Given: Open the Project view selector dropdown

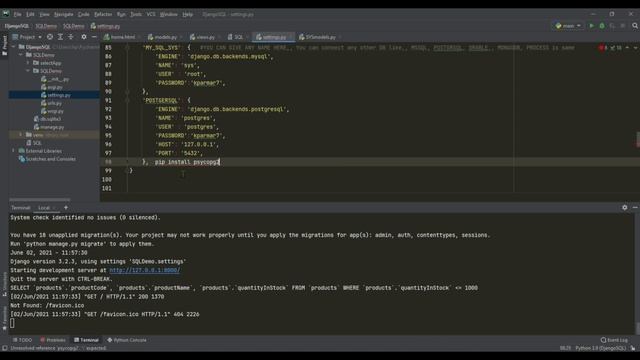Looking at the screenshot, I should 27,37.
